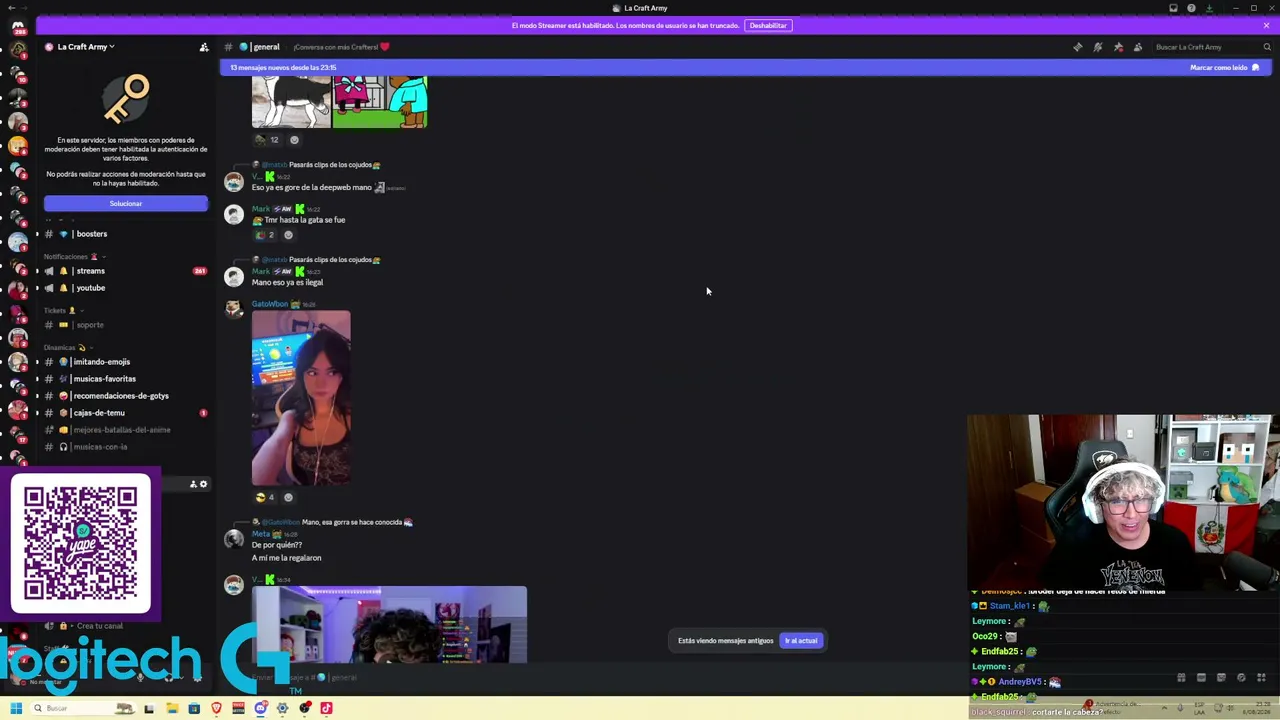Dismiss the Streamer mode banner
The image size is (1280, 720).
(x=1266, y=25)
